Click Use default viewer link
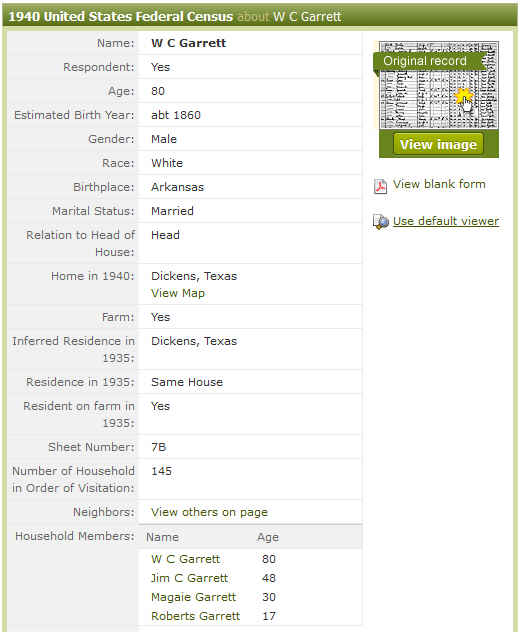The width and height of the screenshot is (525, 632). 446,221
